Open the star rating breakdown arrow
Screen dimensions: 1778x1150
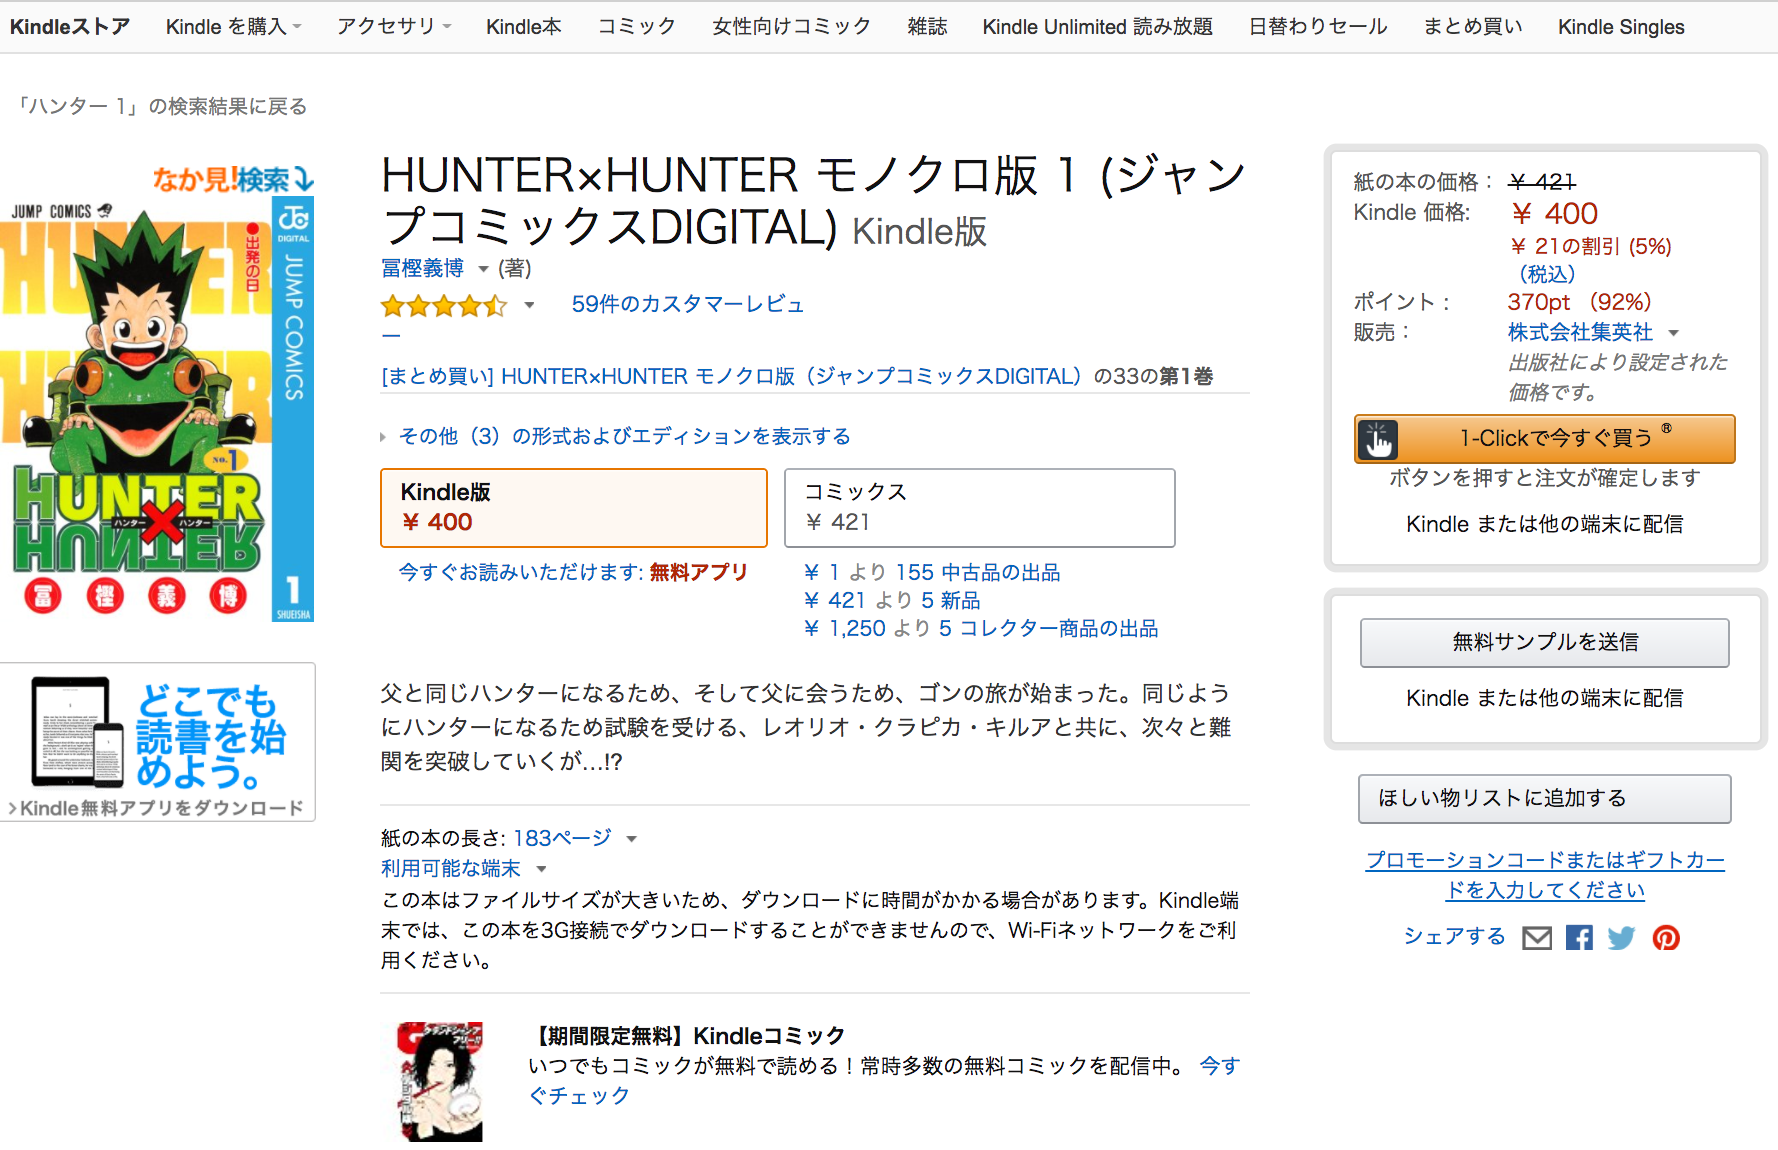529,305
